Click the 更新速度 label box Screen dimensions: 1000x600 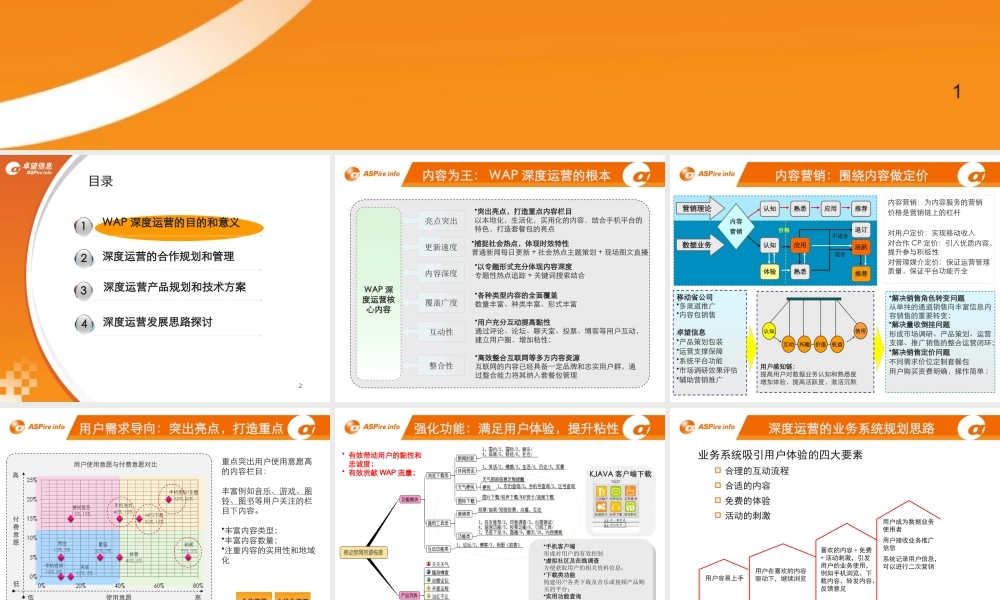[x=441, y=247]
